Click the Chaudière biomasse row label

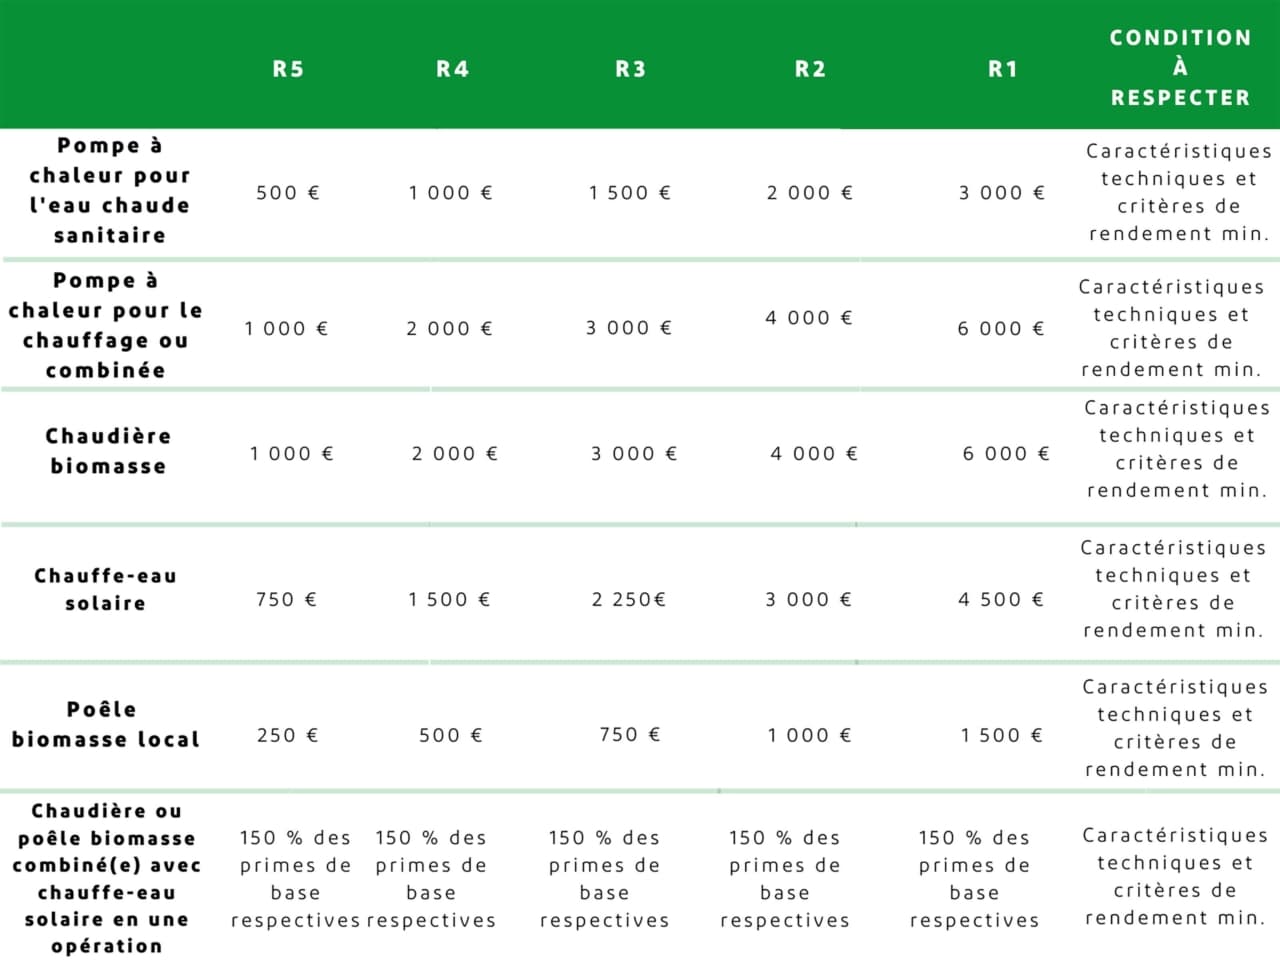(108, 451)
